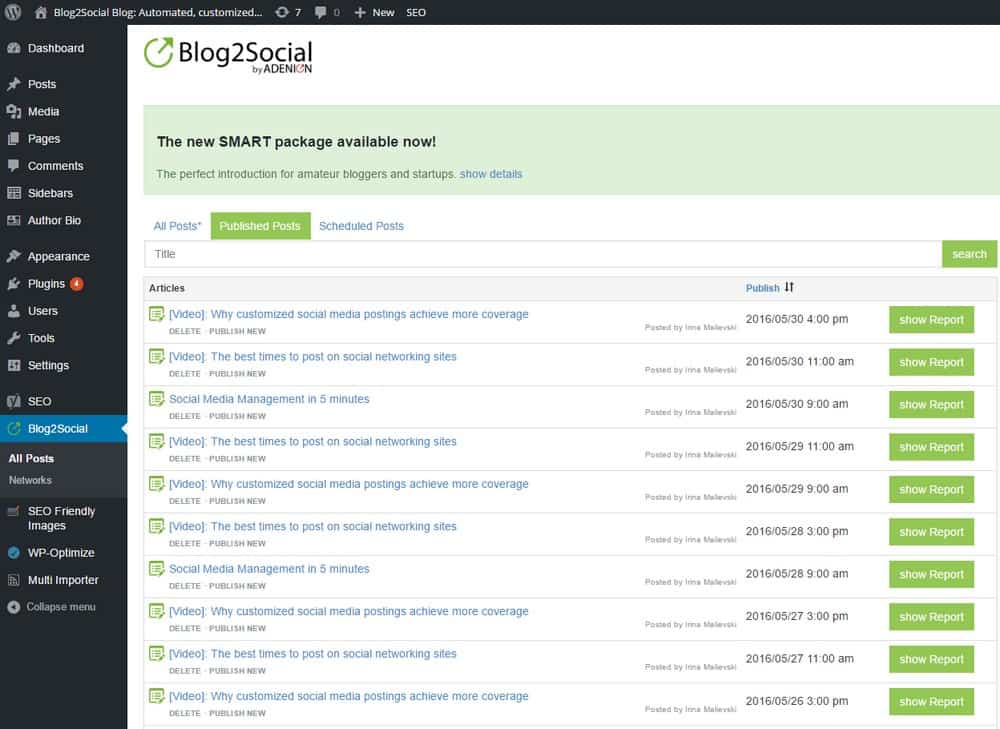
Task: Click the home site icon in admin bar
Action: pos(41,13)
